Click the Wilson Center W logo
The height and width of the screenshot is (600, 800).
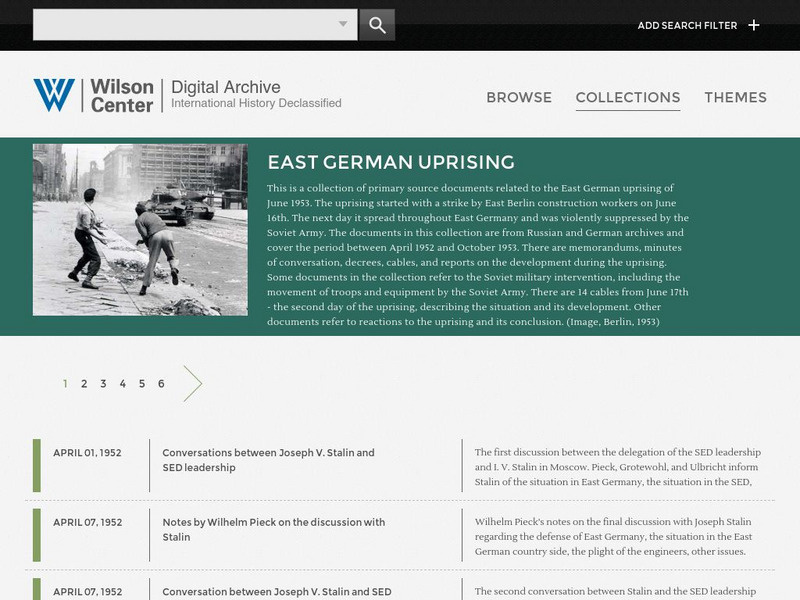coord(54,95)
